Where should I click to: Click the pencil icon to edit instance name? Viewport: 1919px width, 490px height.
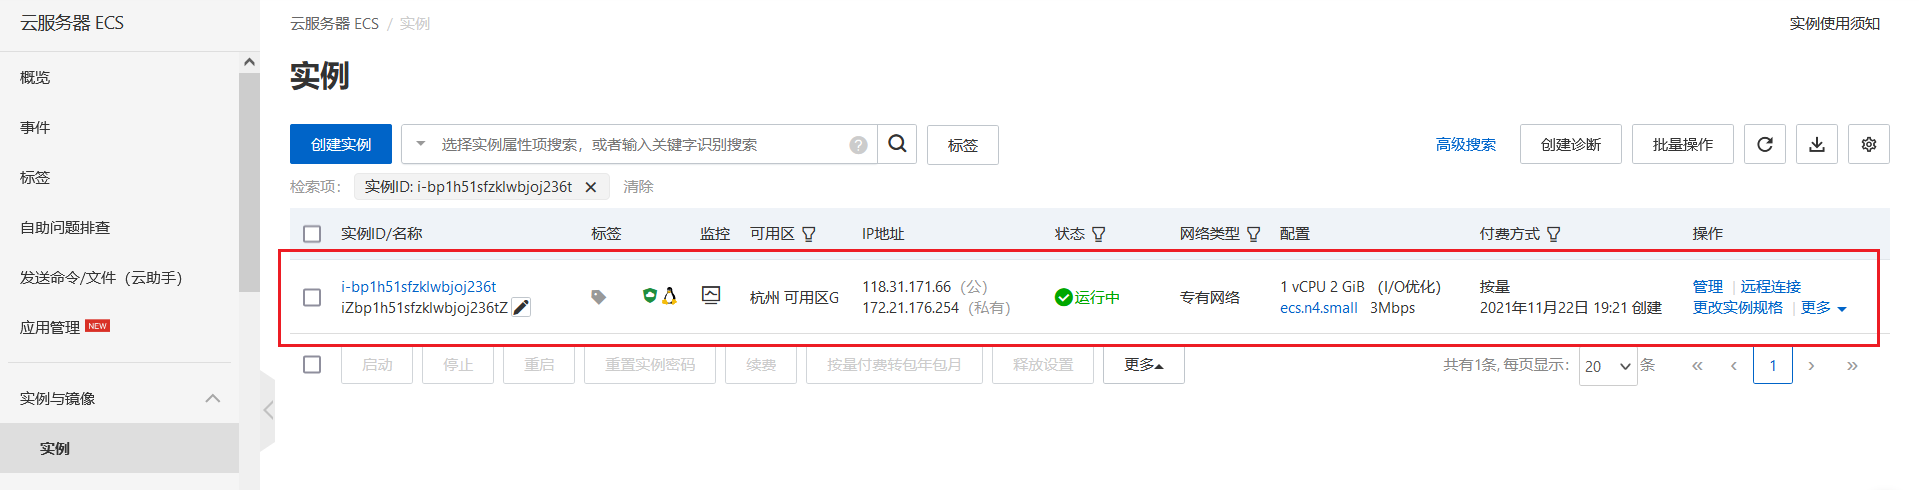521,307
